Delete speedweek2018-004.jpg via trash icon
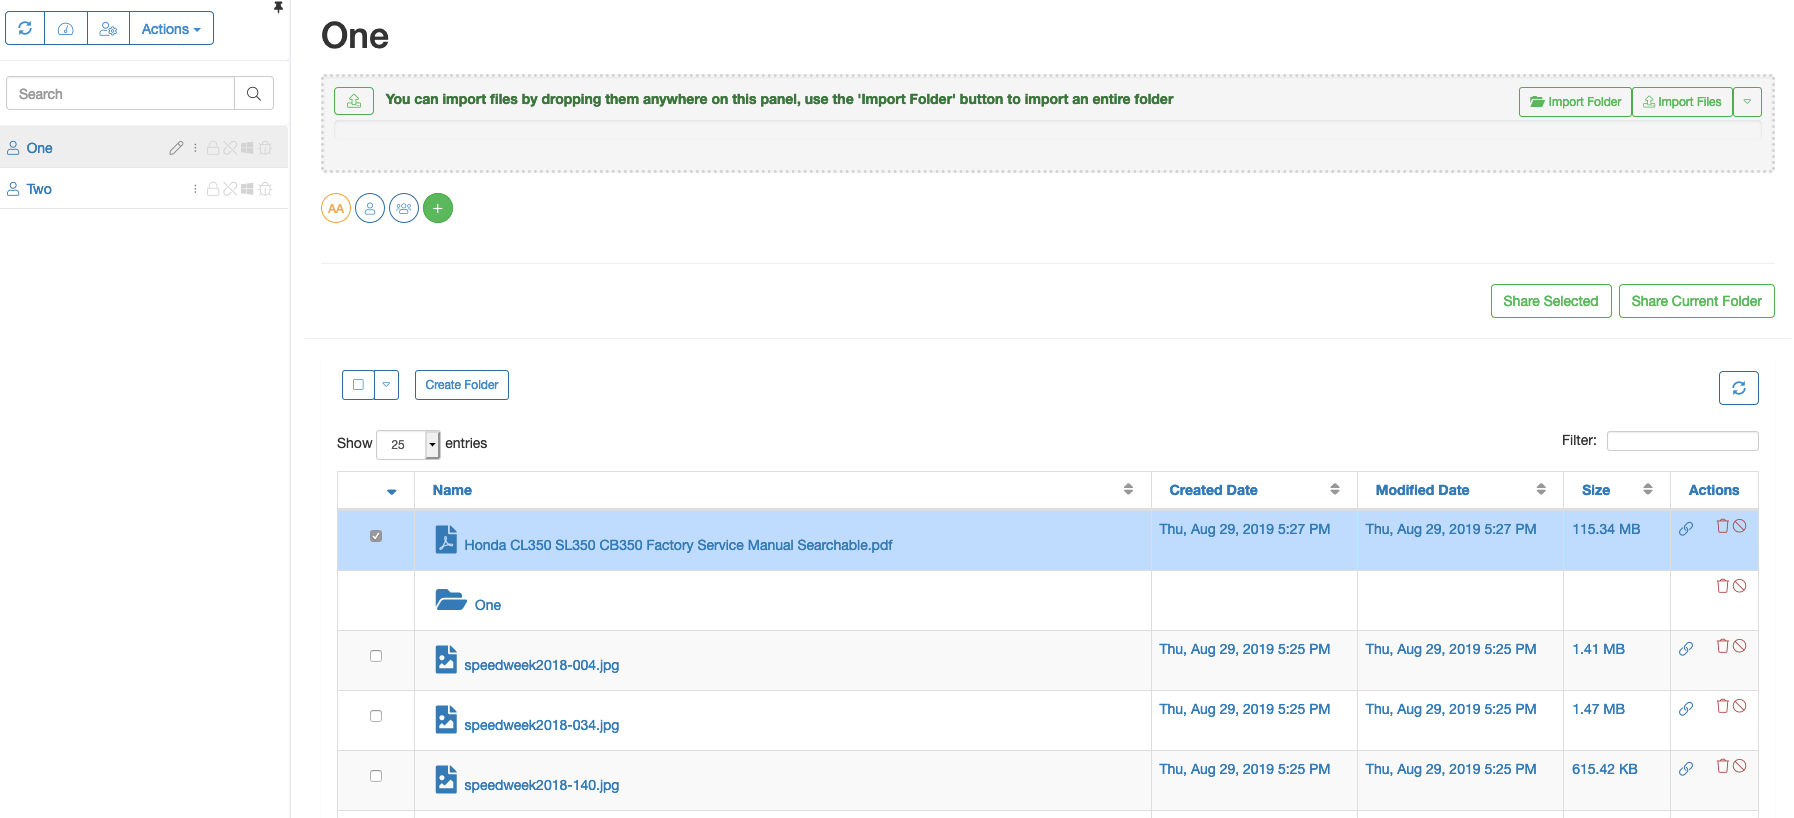Screen dimensions: 1794x818 pos(1723,646)
